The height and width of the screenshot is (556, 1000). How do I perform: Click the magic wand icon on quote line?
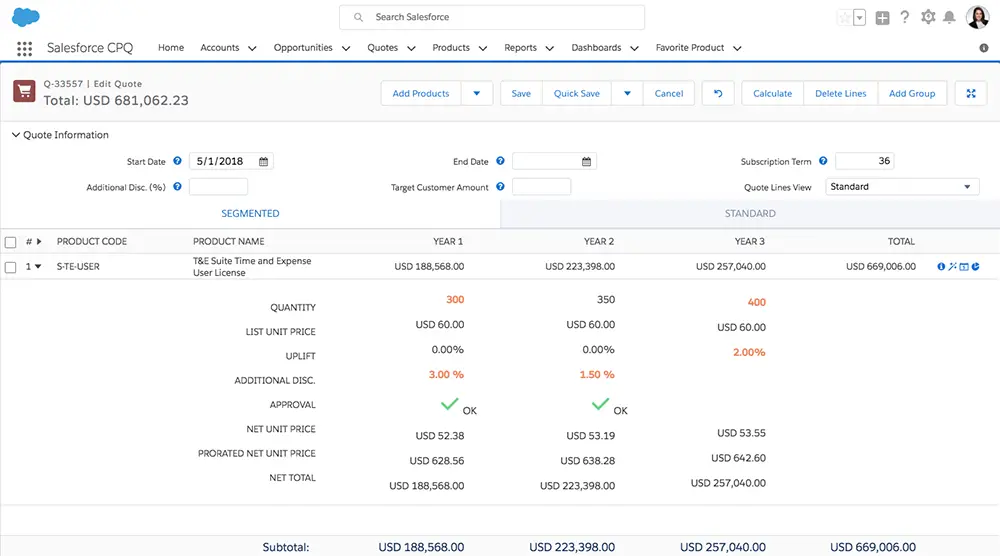pyautogui.click(x=952, y=267)
